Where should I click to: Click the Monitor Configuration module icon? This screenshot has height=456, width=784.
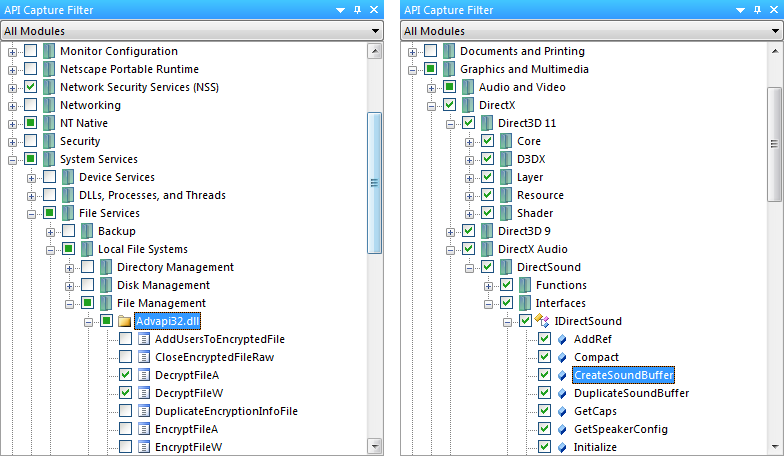(48, 51)
